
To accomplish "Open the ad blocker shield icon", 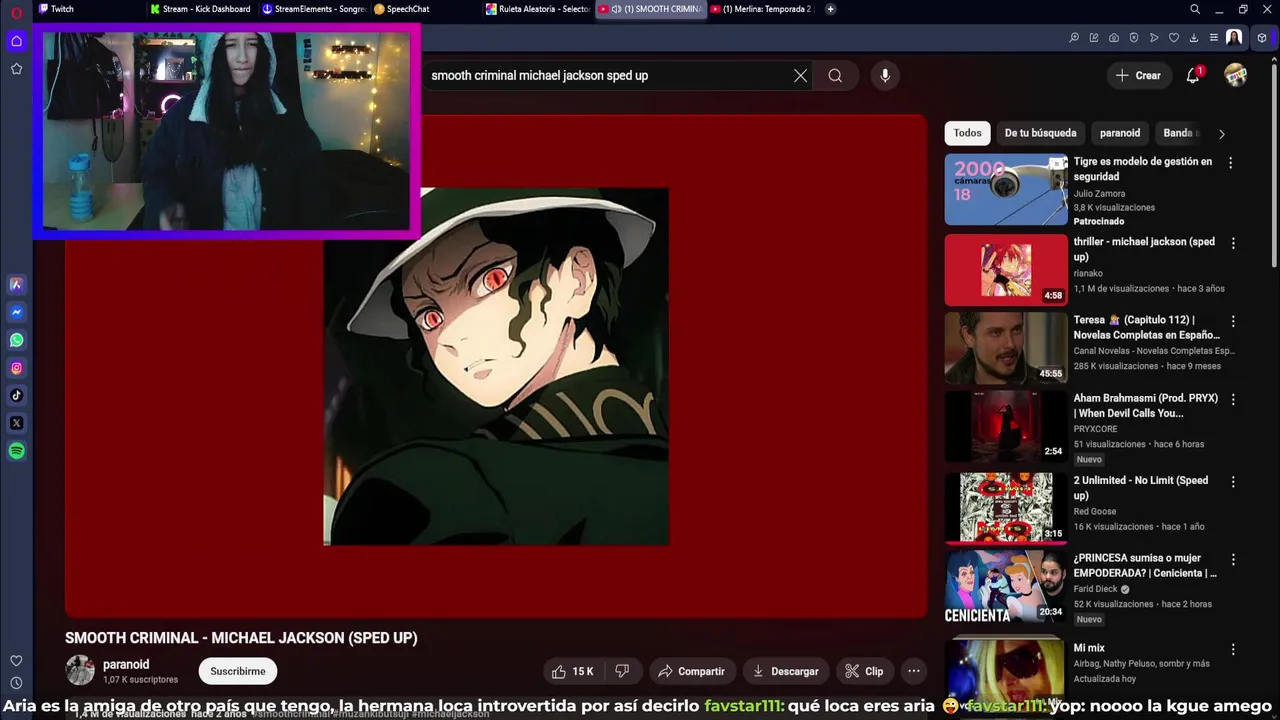I will (1134, 38).
